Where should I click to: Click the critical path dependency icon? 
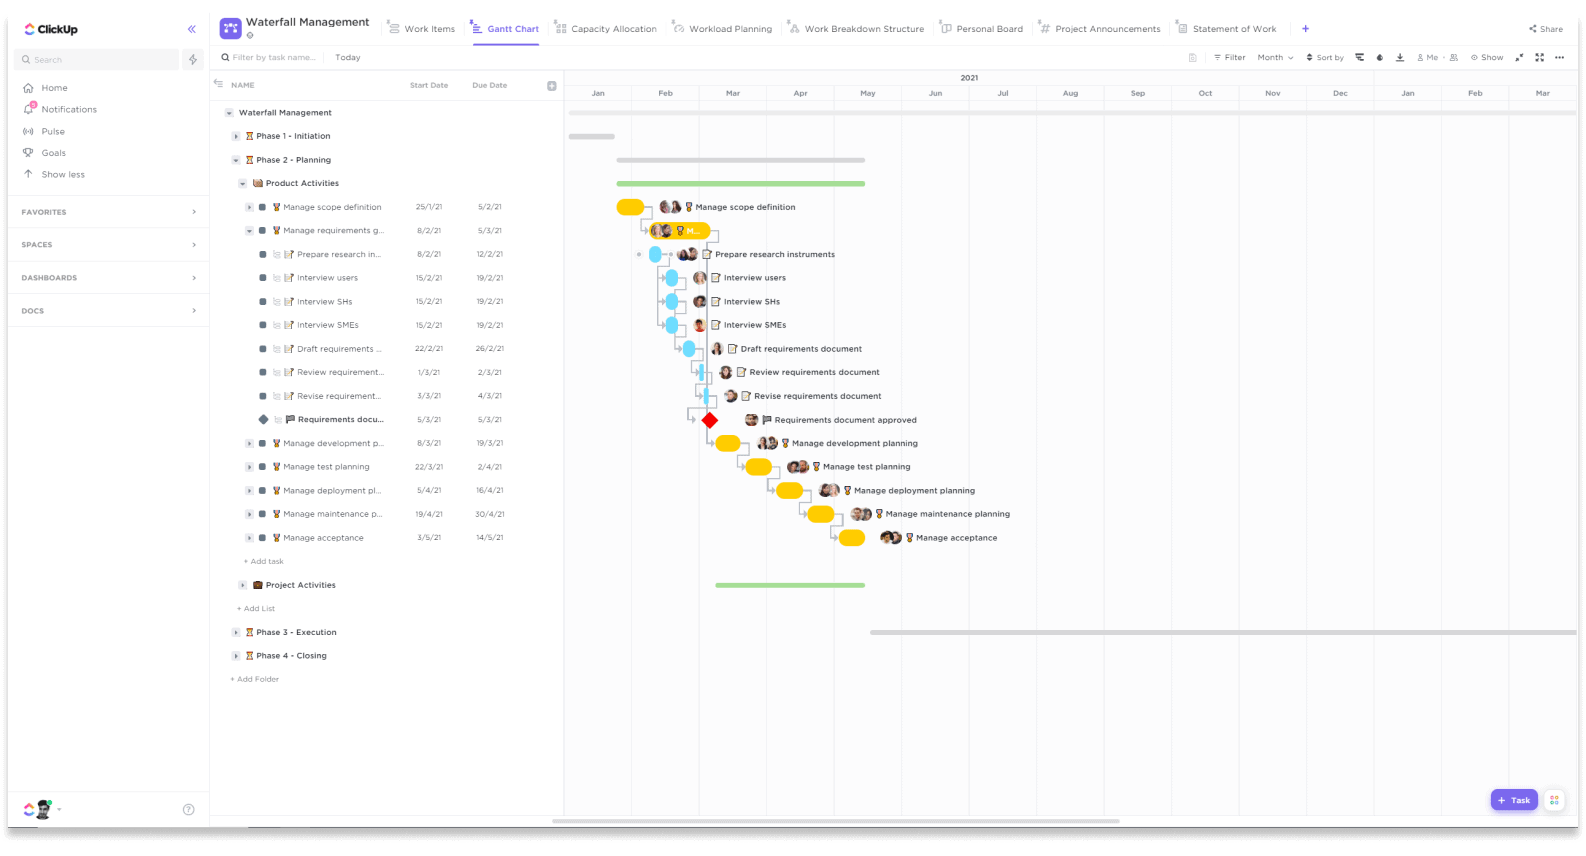click(x=1360, y=58)
